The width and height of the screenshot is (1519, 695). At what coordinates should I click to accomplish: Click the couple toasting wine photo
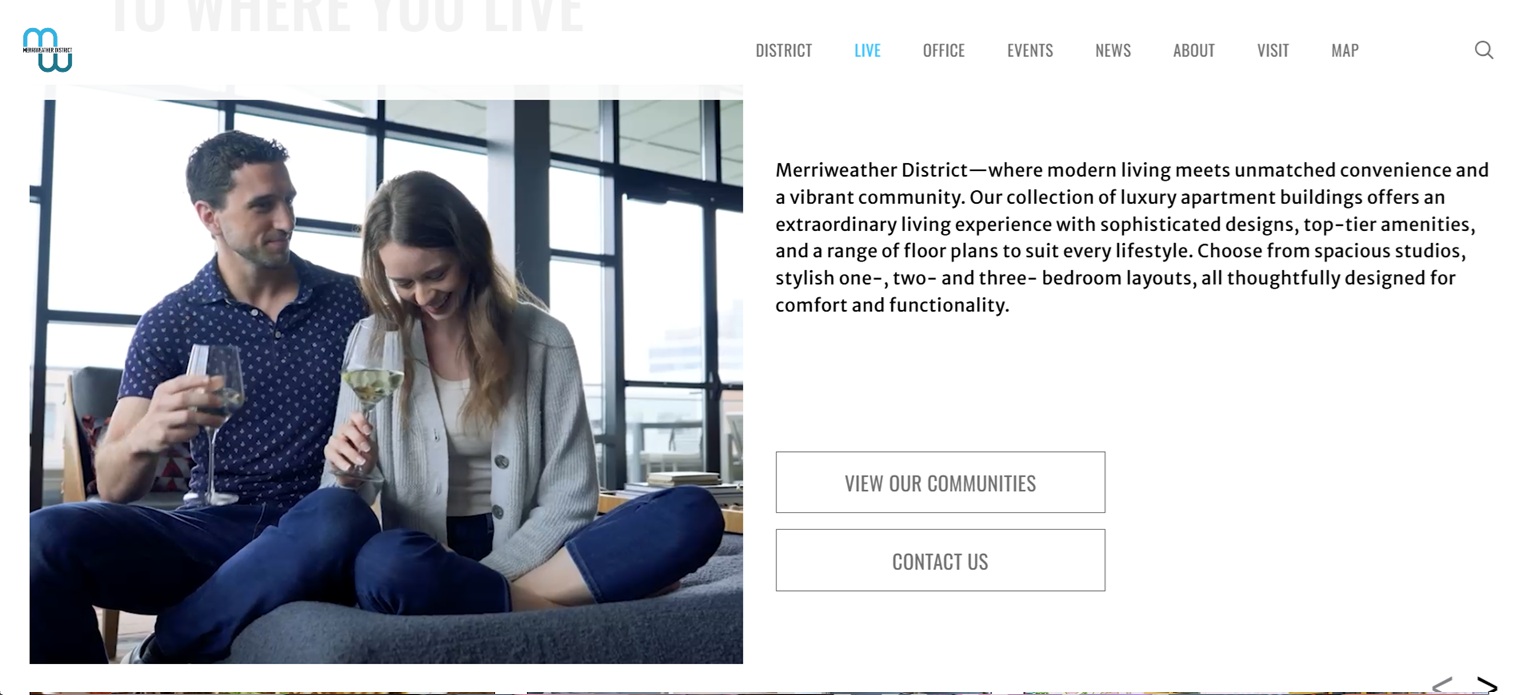pyautogui.click(x=386, y=381)
